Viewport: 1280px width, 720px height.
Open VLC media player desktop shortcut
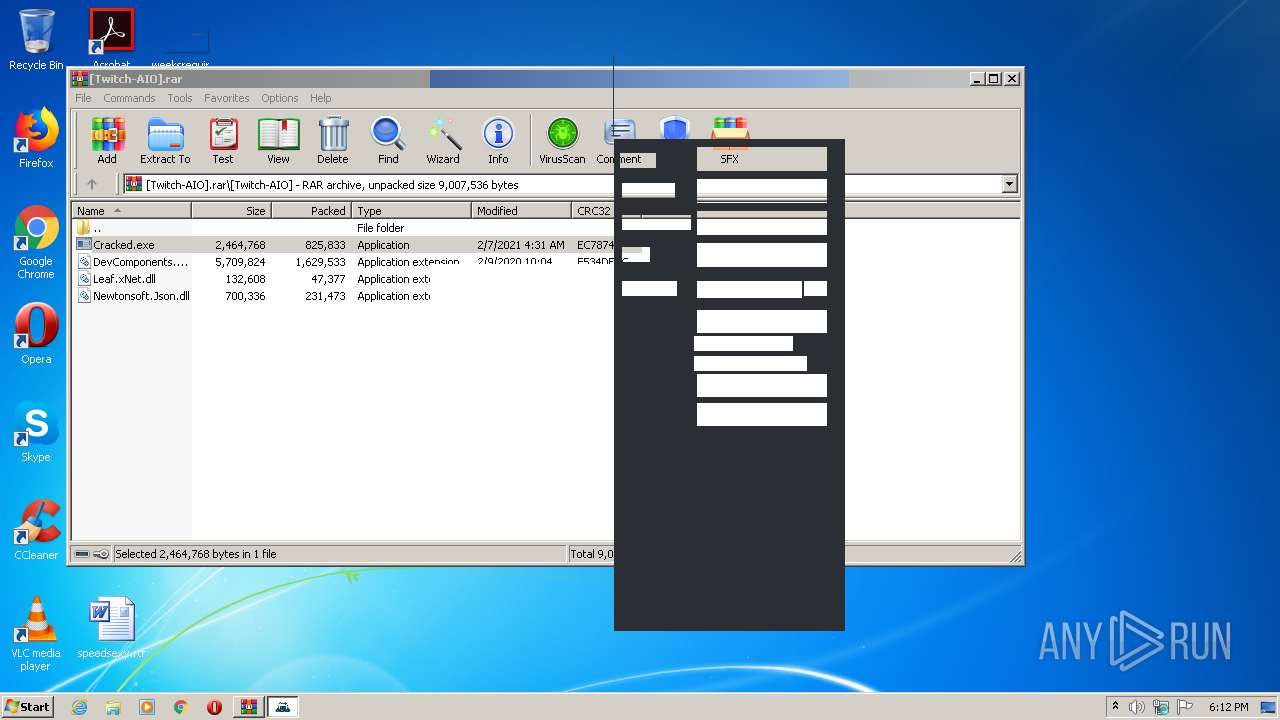[x=36, y=634]
